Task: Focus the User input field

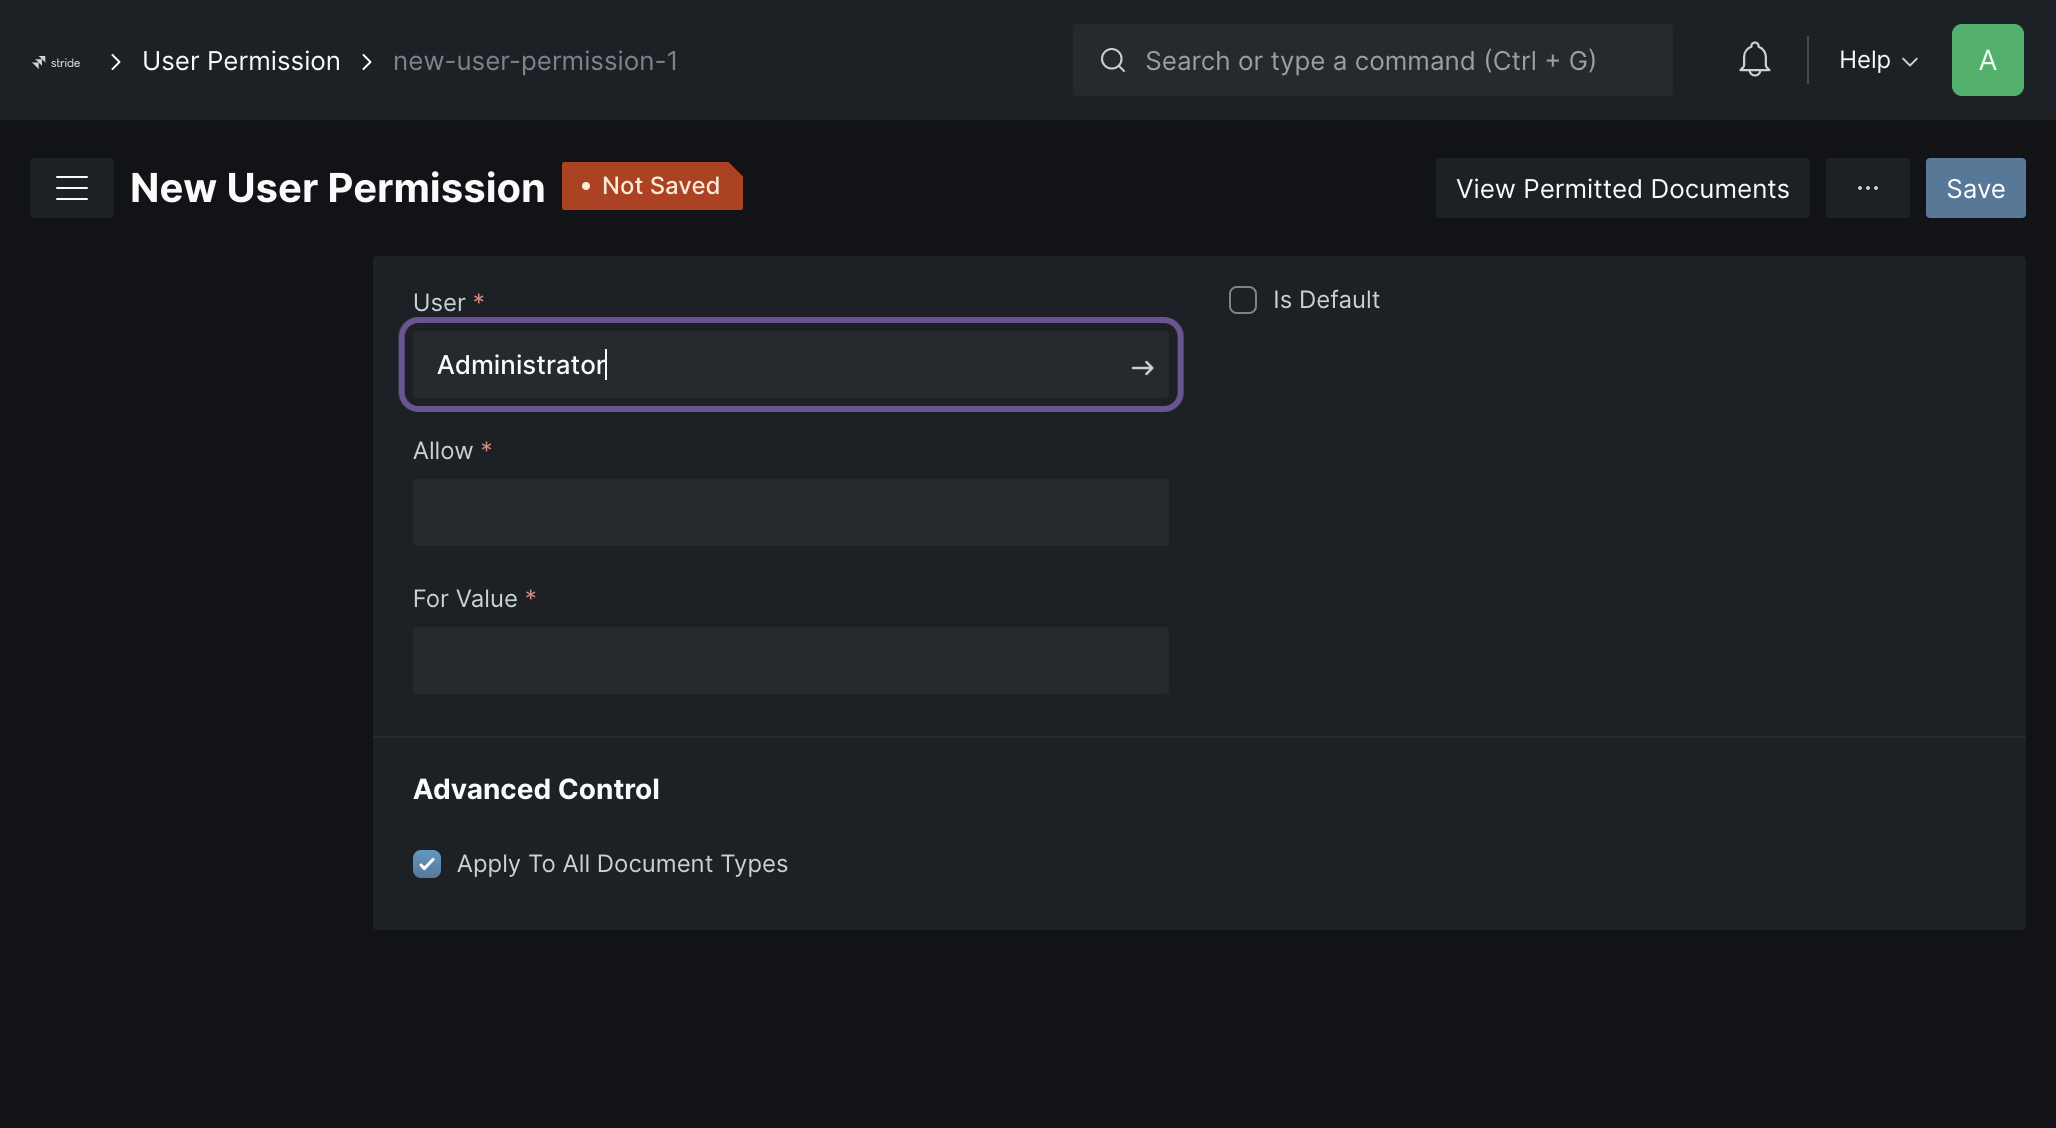Action: tap(790, 365)
